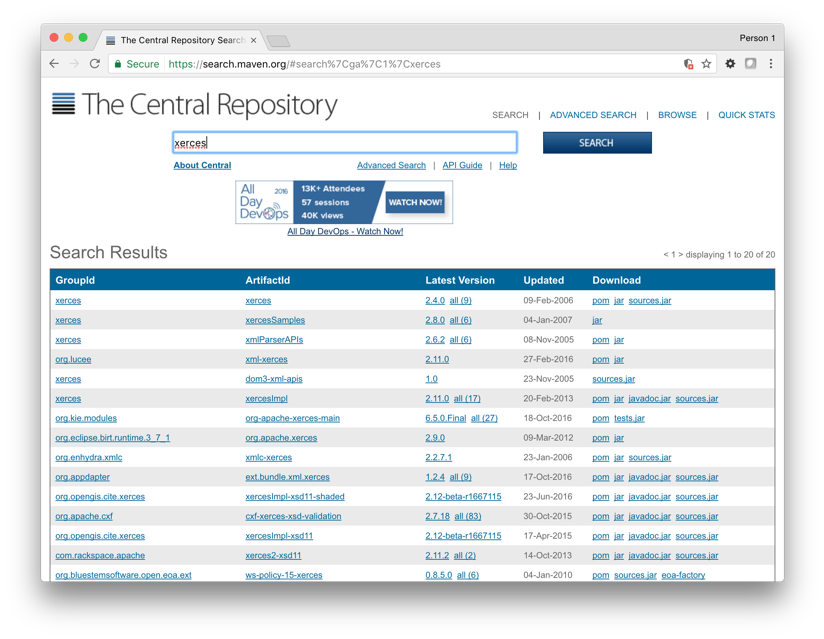
Task: Open the Person 1 profile switcher
Action: tap(756, 38)
